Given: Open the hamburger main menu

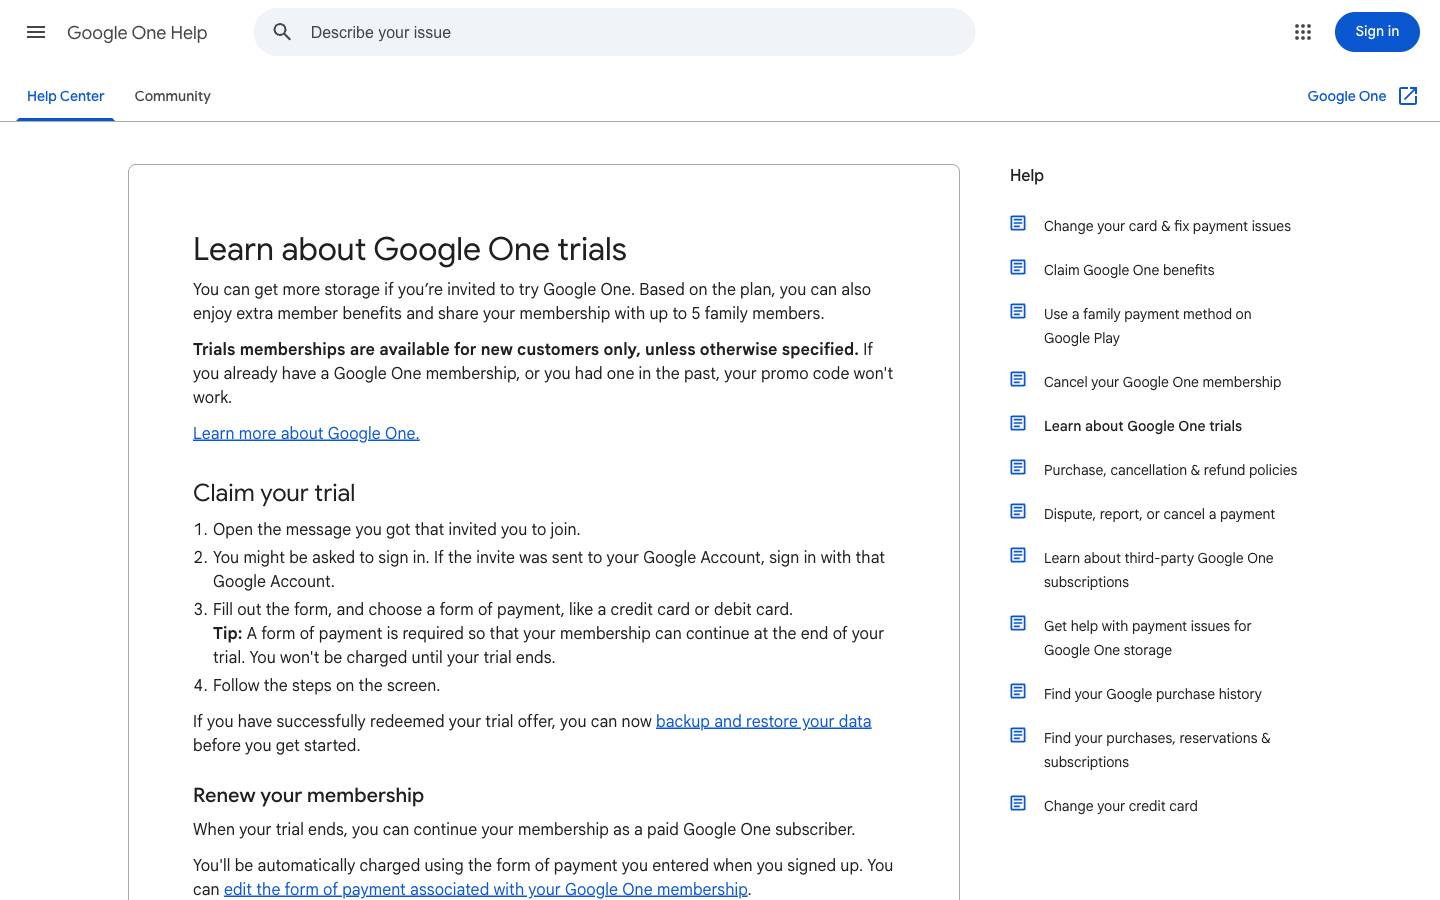Looking at the screenshot, I should click(x=36, y=32).
